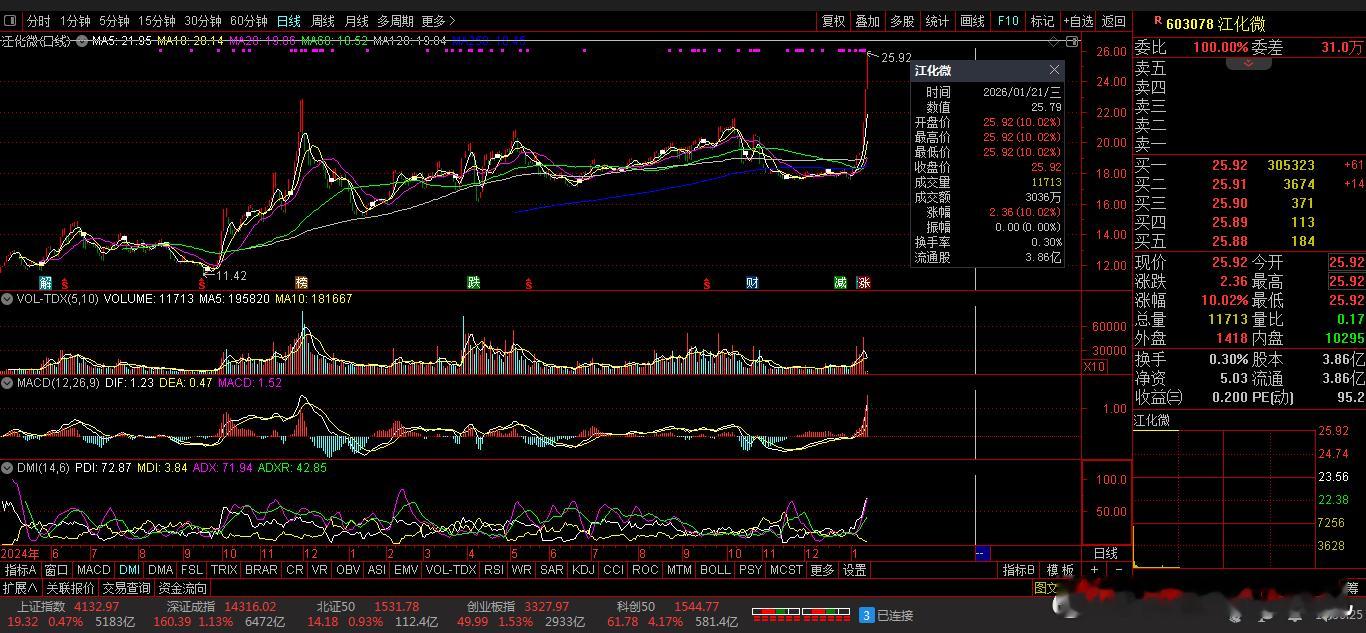
Task: Open the 扩展∧ expansion panel
Action: pyautogui.click(x=20, y=588)
